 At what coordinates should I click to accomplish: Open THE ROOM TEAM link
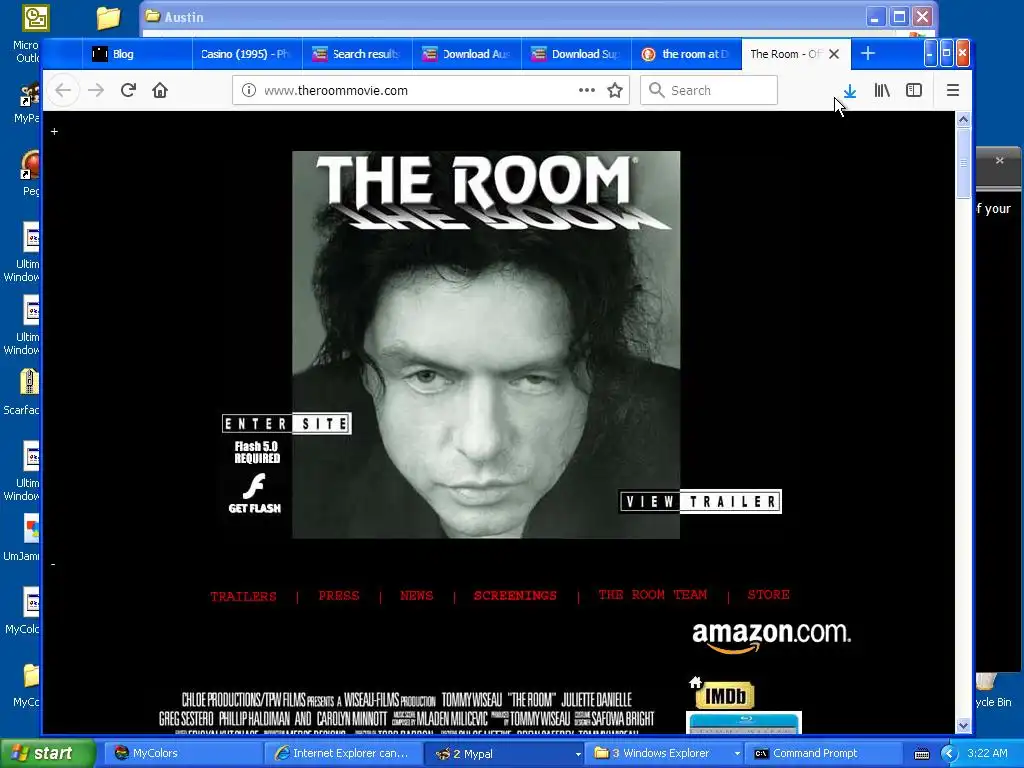pyautogui.click(x=652, y=595)
